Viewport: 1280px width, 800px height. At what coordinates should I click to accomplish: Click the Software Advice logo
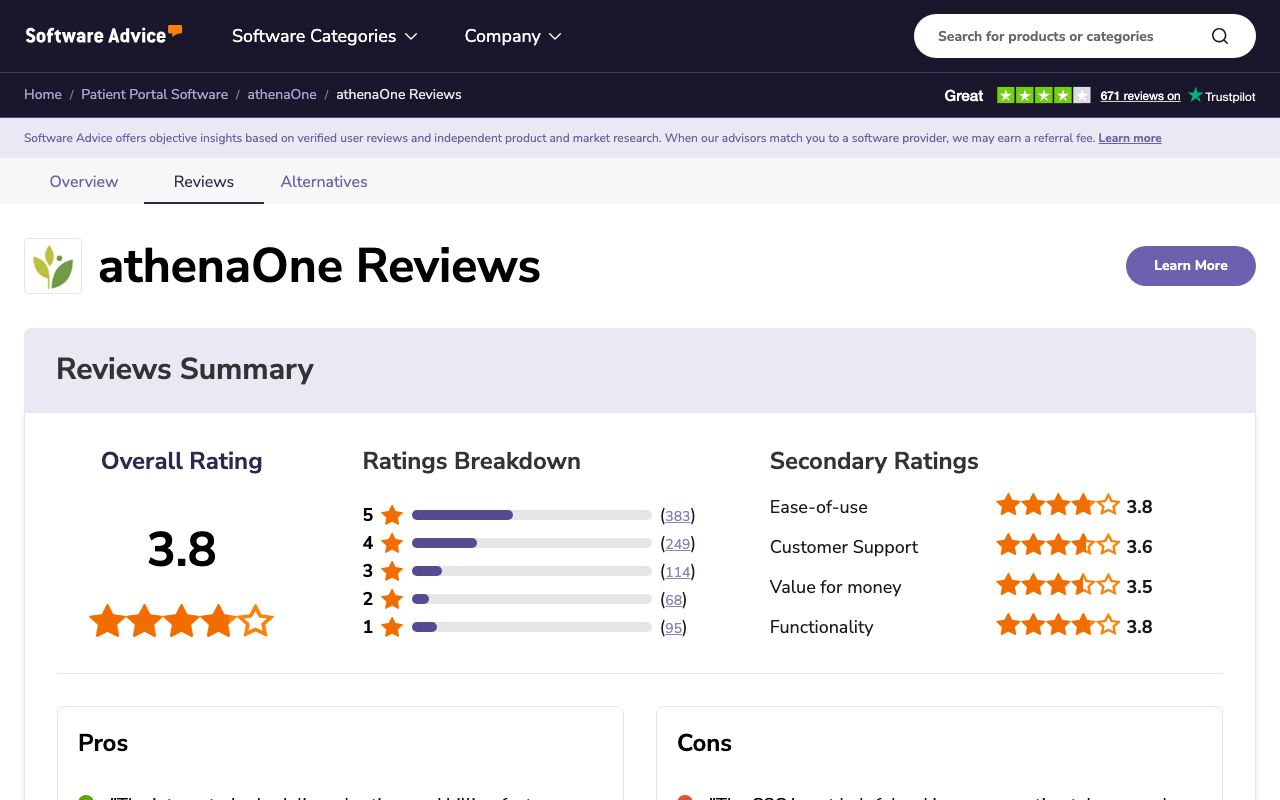(104, 35)
